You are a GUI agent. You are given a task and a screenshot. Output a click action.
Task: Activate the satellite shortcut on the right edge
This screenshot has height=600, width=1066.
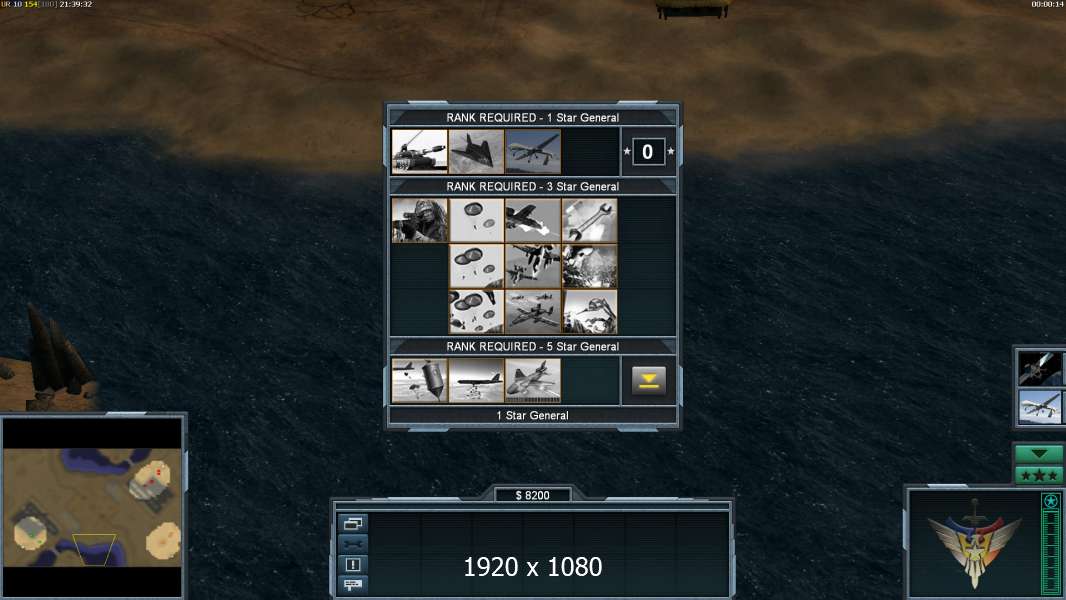(x=1040, y=368)
